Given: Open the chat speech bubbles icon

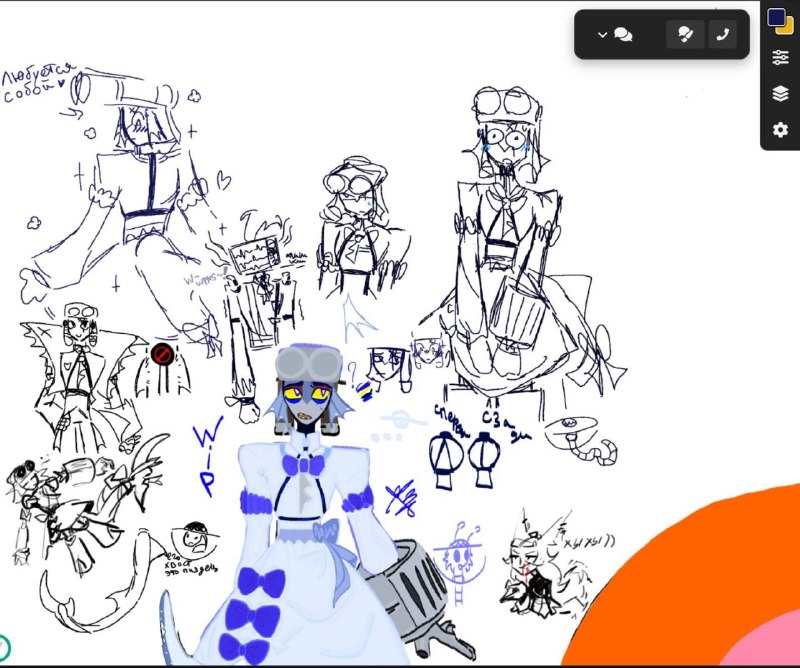Looking at the screenshot, I should [x=623, y=35].
